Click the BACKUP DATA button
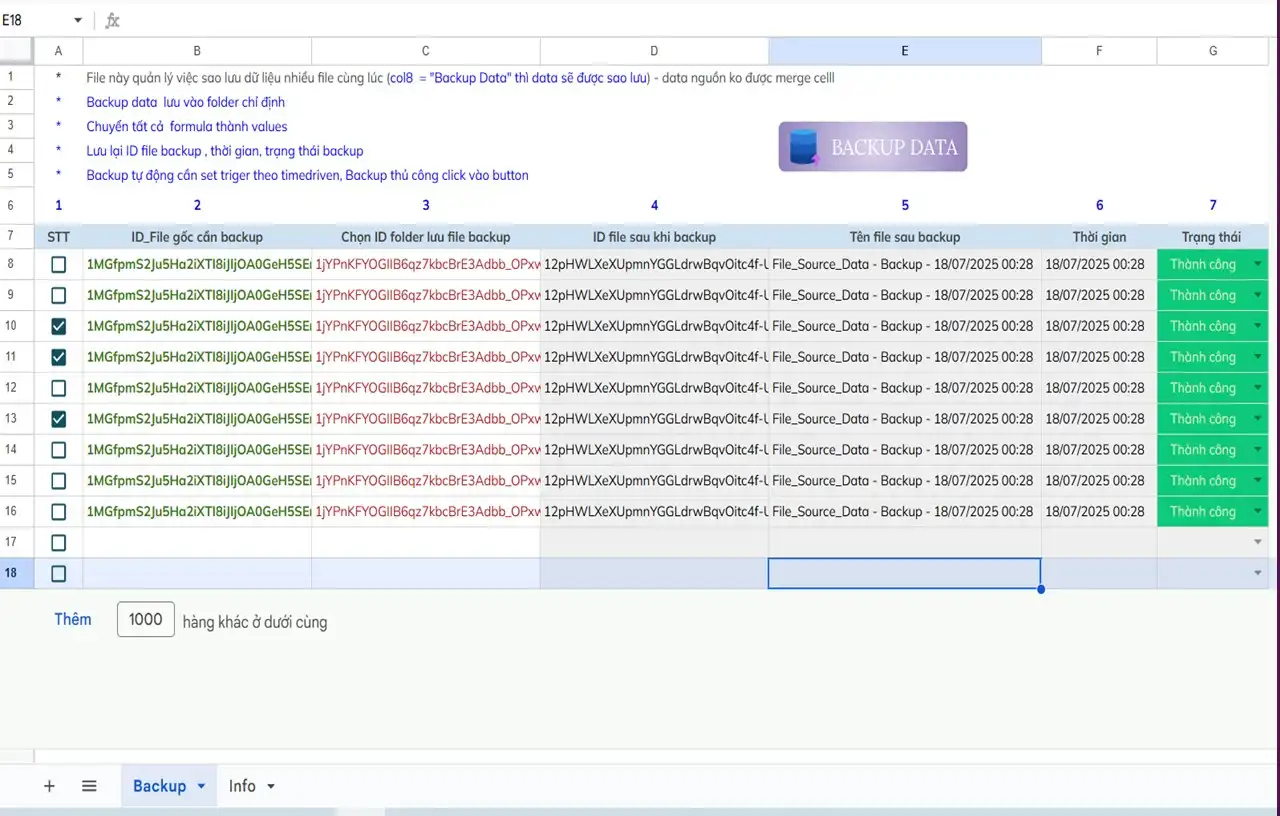 873,147
